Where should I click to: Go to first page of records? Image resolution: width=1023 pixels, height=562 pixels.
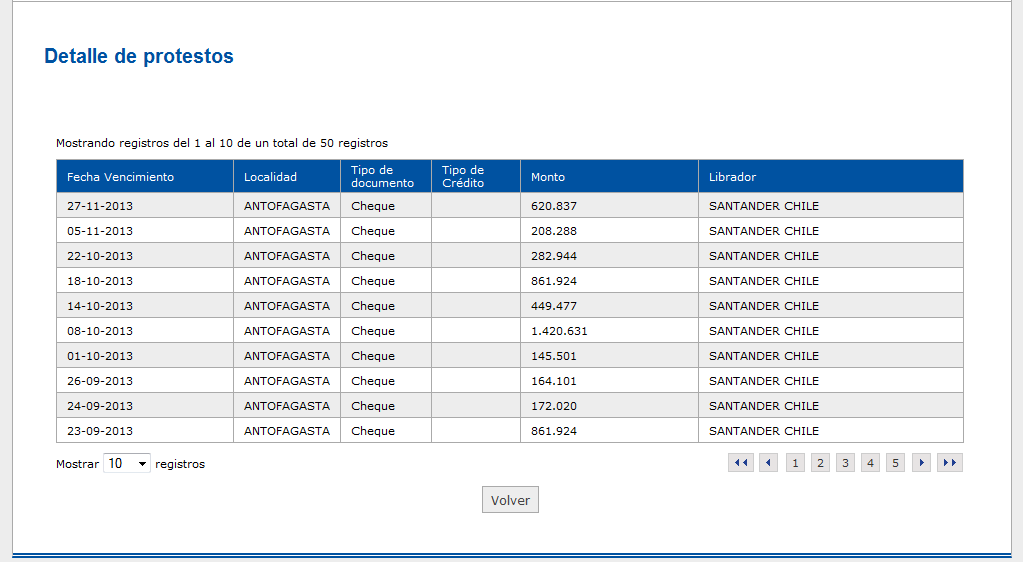pos(741,463)
